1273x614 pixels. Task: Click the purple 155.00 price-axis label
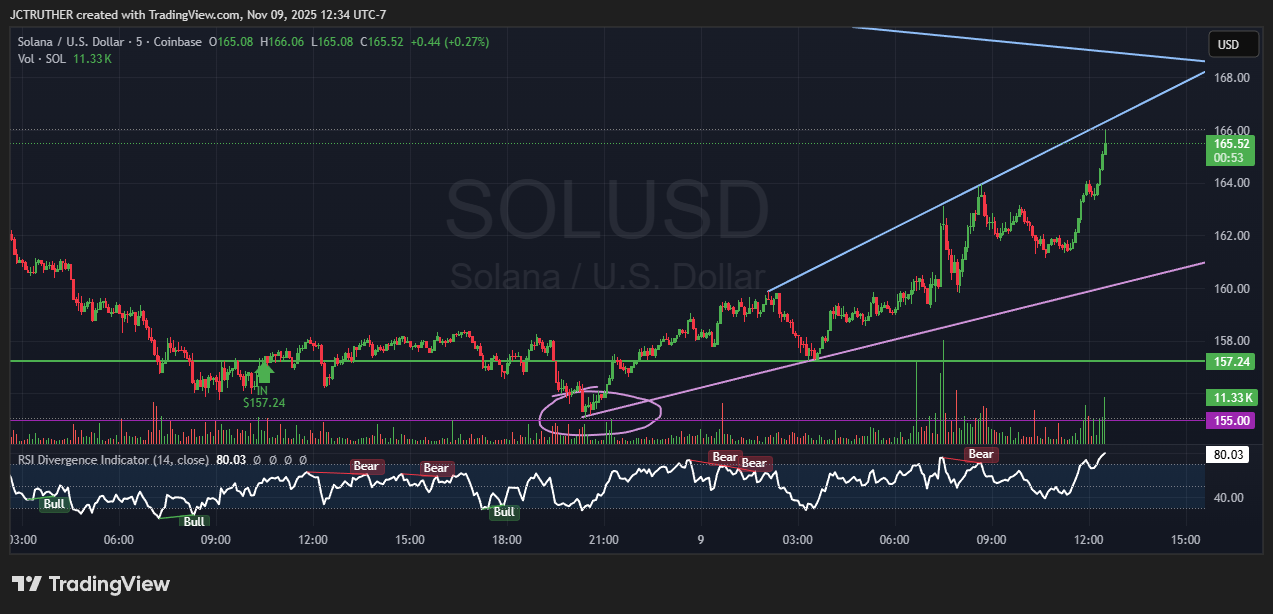(1230, 420)
